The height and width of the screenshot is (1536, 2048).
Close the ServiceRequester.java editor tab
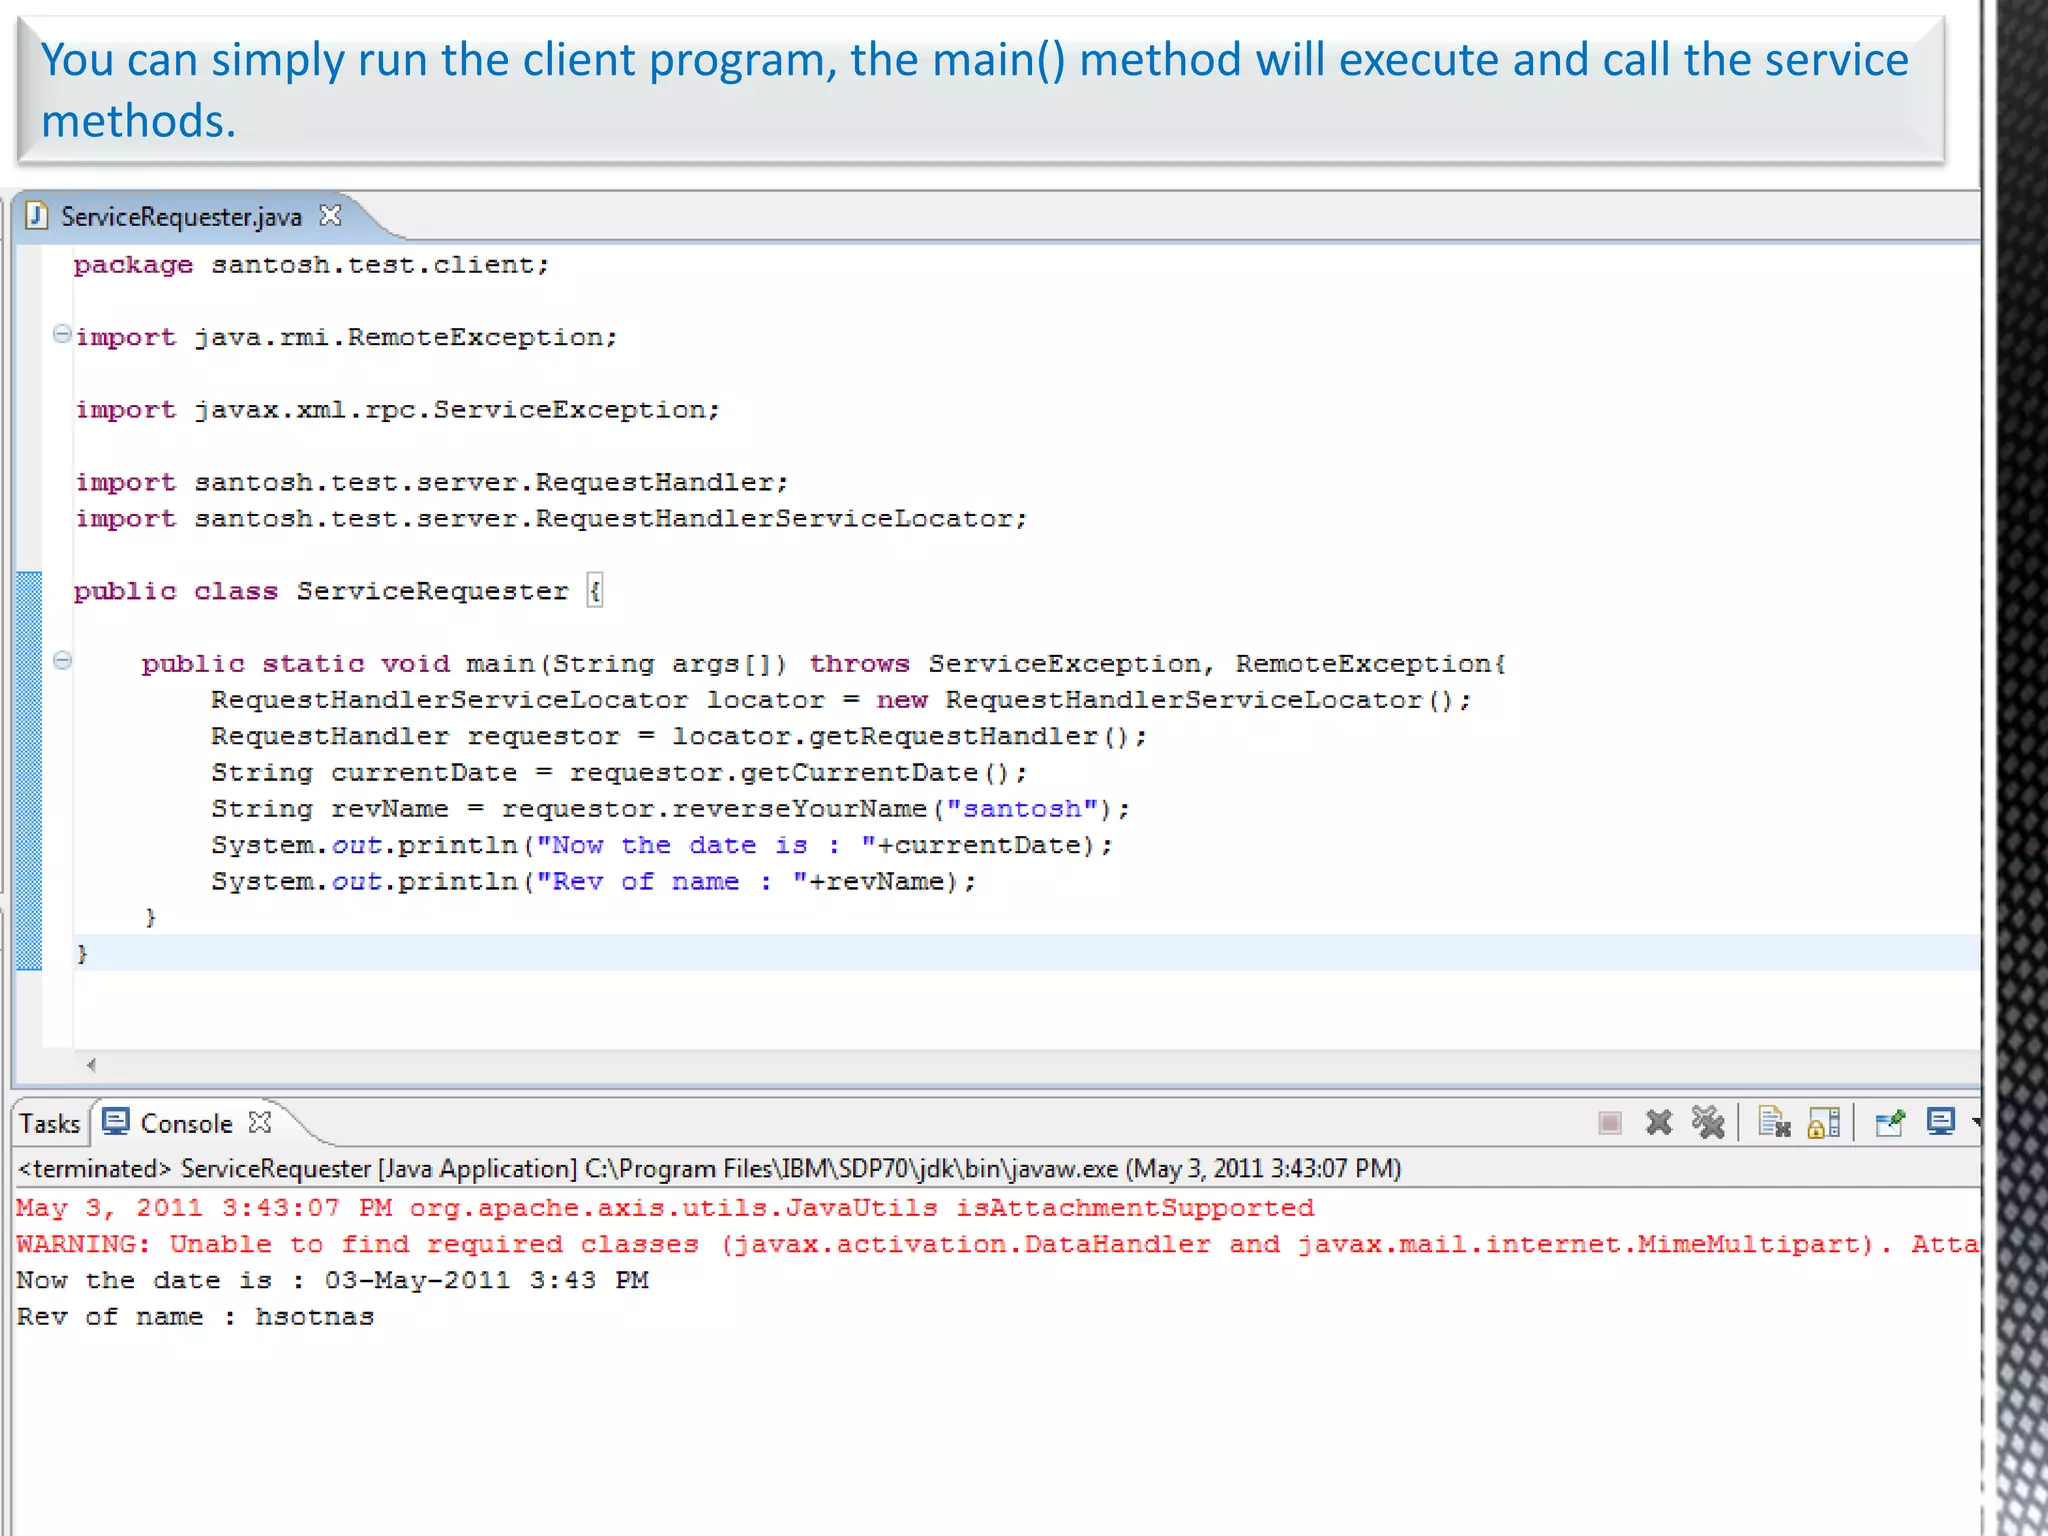331,216
